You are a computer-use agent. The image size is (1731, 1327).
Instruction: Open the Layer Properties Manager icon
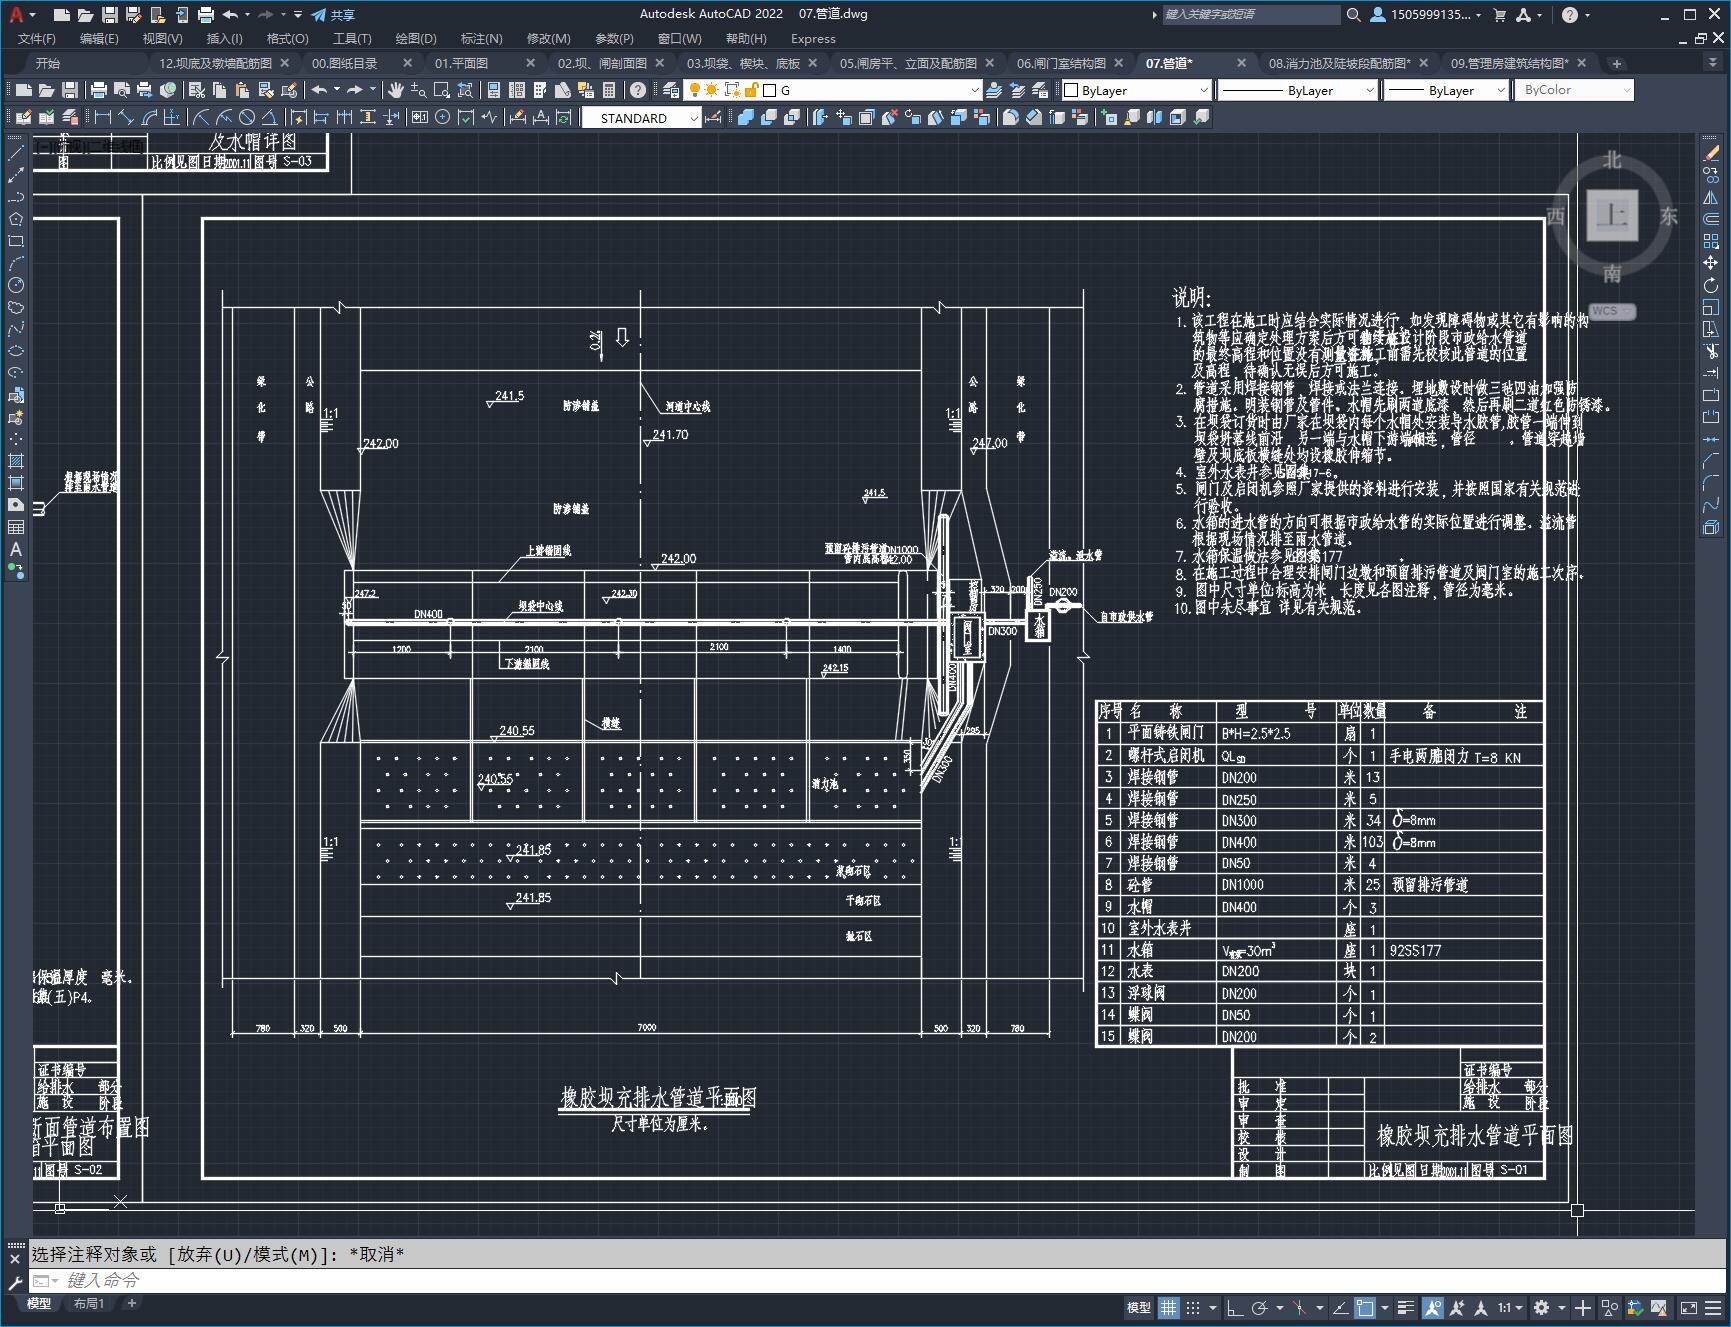coord(670,90)
